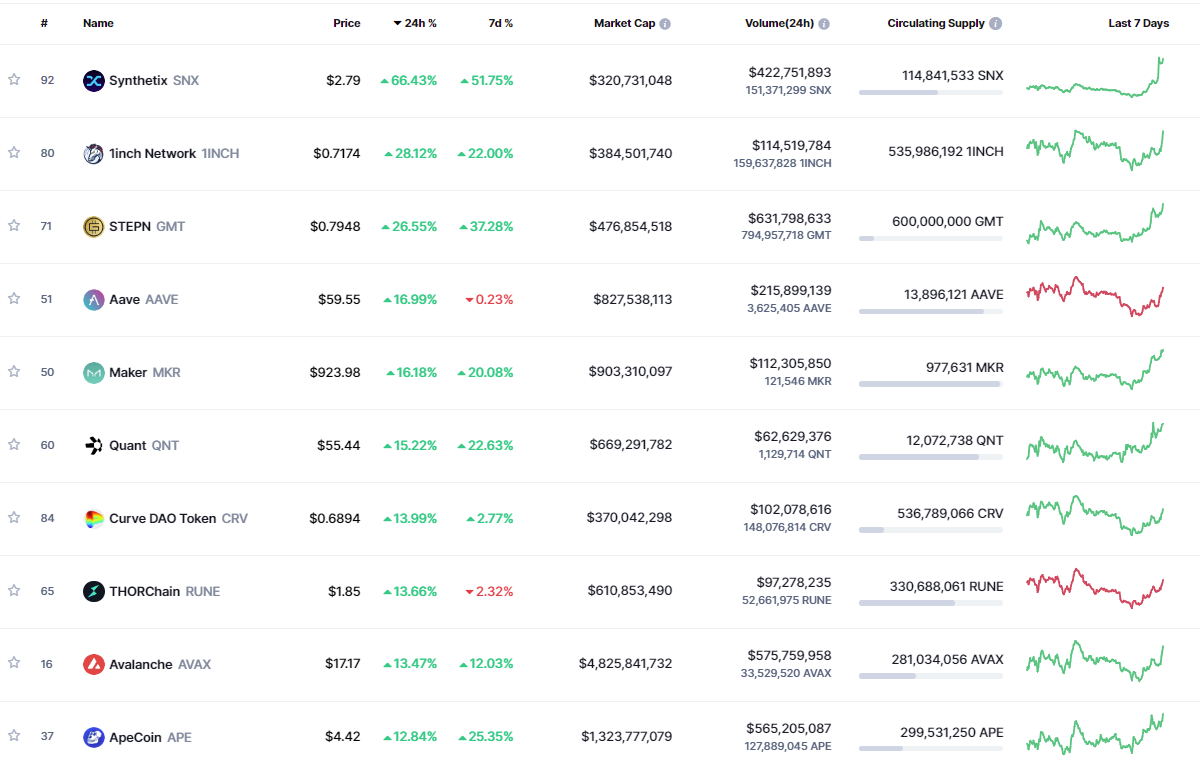
Task: Sort by Volume(24h) column header
Action: click(779, 23)
